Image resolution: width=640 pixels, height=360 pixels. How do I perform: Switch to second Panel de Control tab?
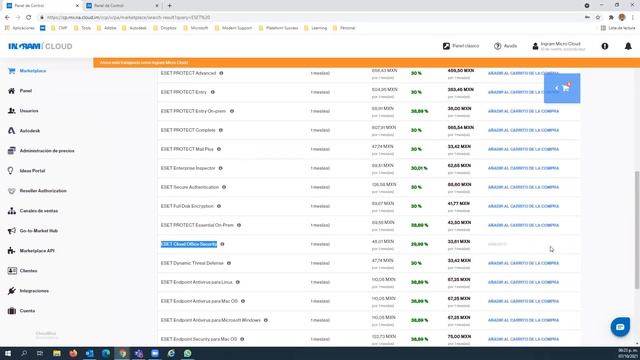(x=122, y=6)
